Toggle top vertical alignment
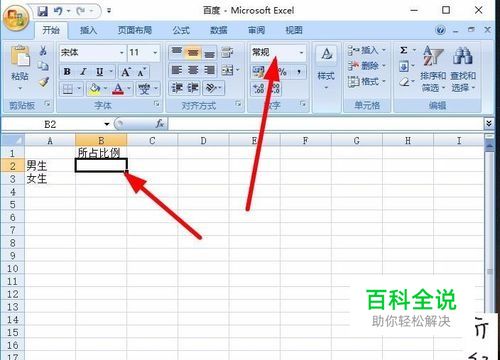This screenshot has height=360, width=500. click(176, 52)
